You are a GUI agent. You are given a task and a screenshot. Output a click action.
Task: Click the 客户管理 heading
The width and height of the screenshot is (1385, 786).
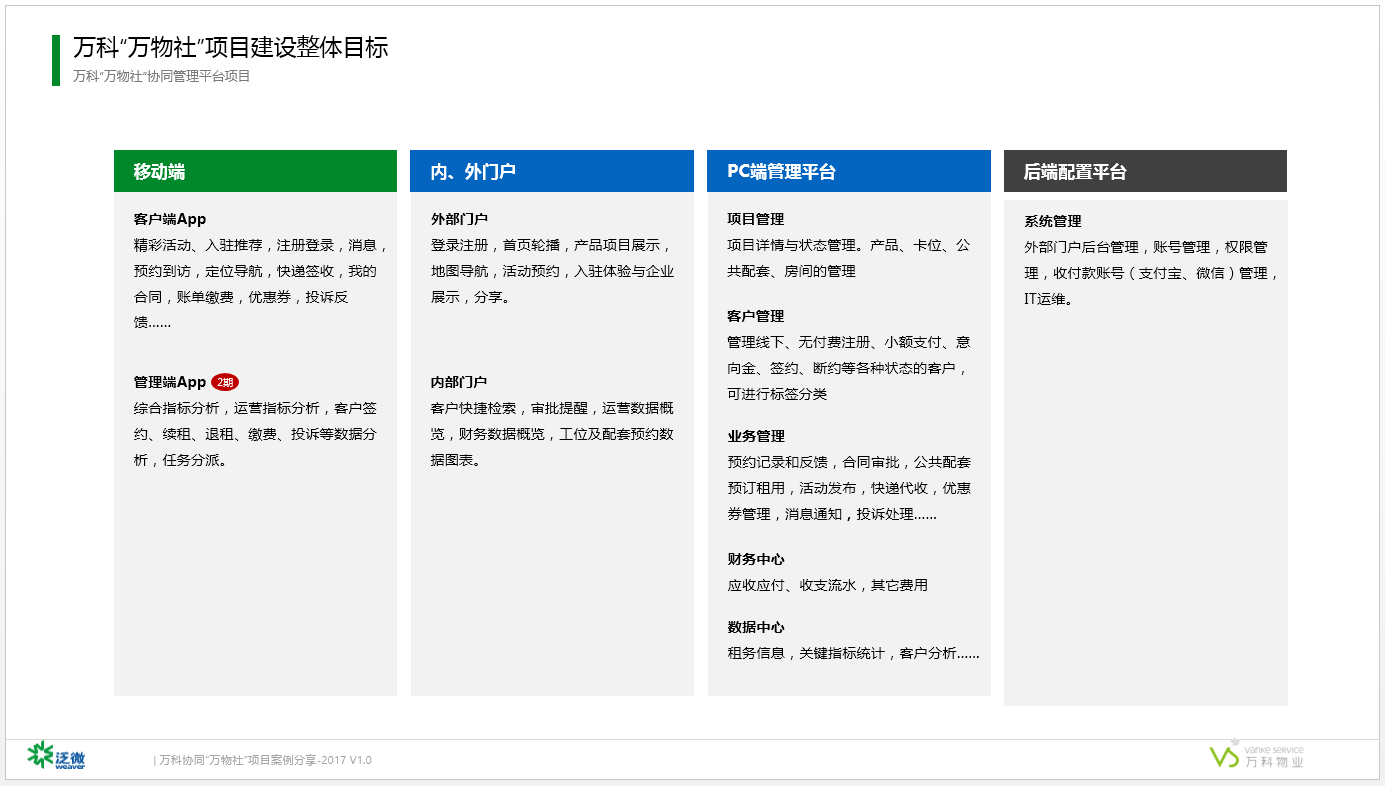click(x=756, y=316)
